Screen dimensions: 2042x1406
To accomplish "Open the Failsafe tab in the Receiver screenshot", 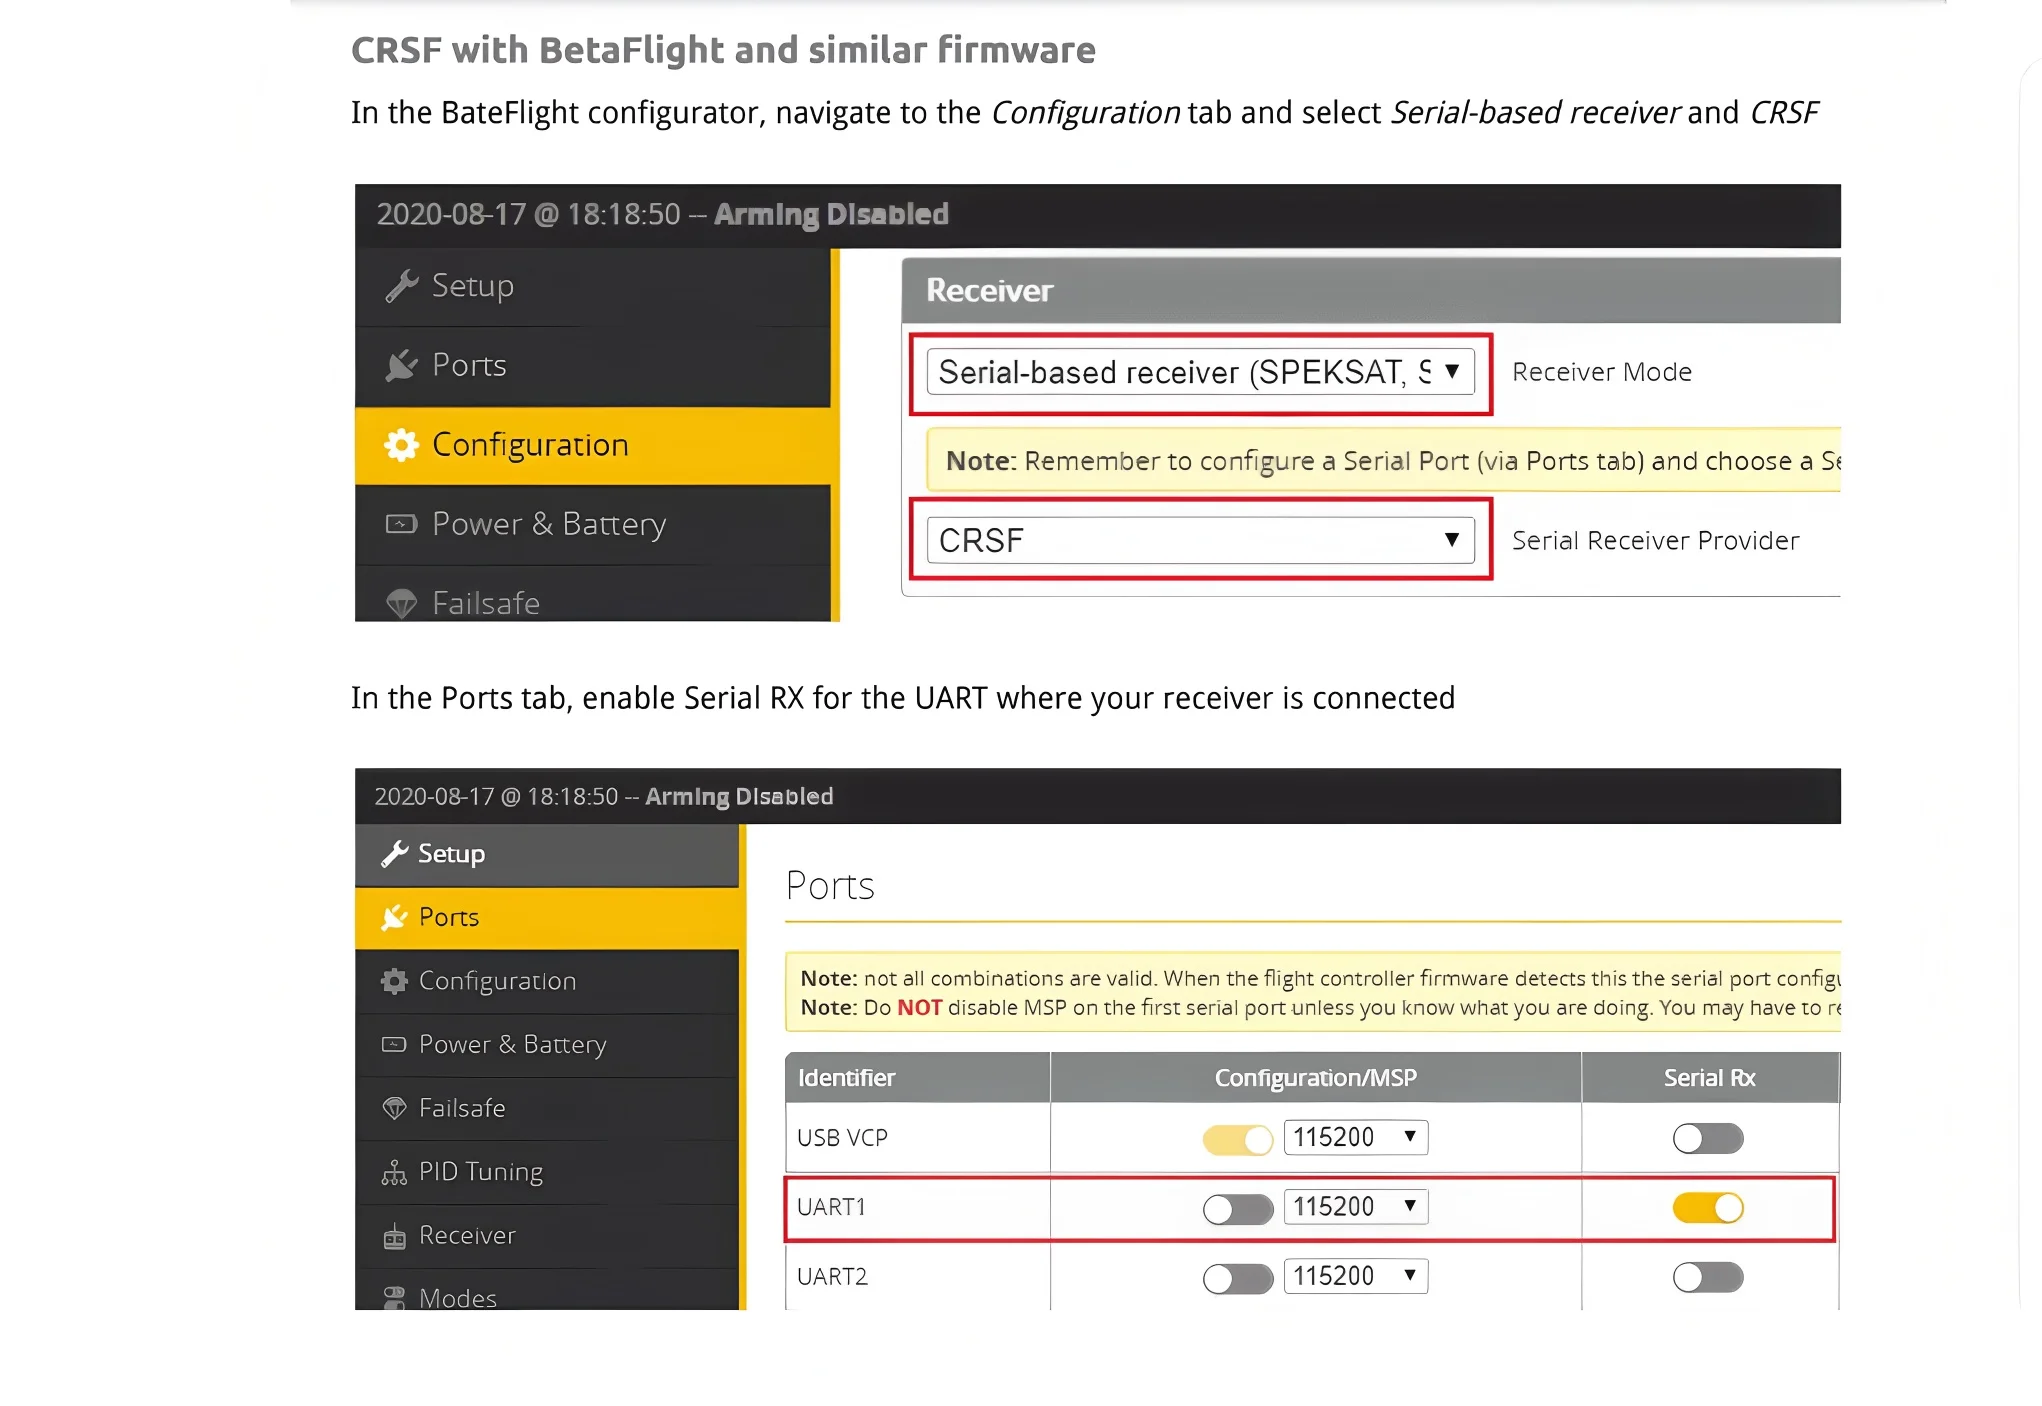I will [593, 597].
